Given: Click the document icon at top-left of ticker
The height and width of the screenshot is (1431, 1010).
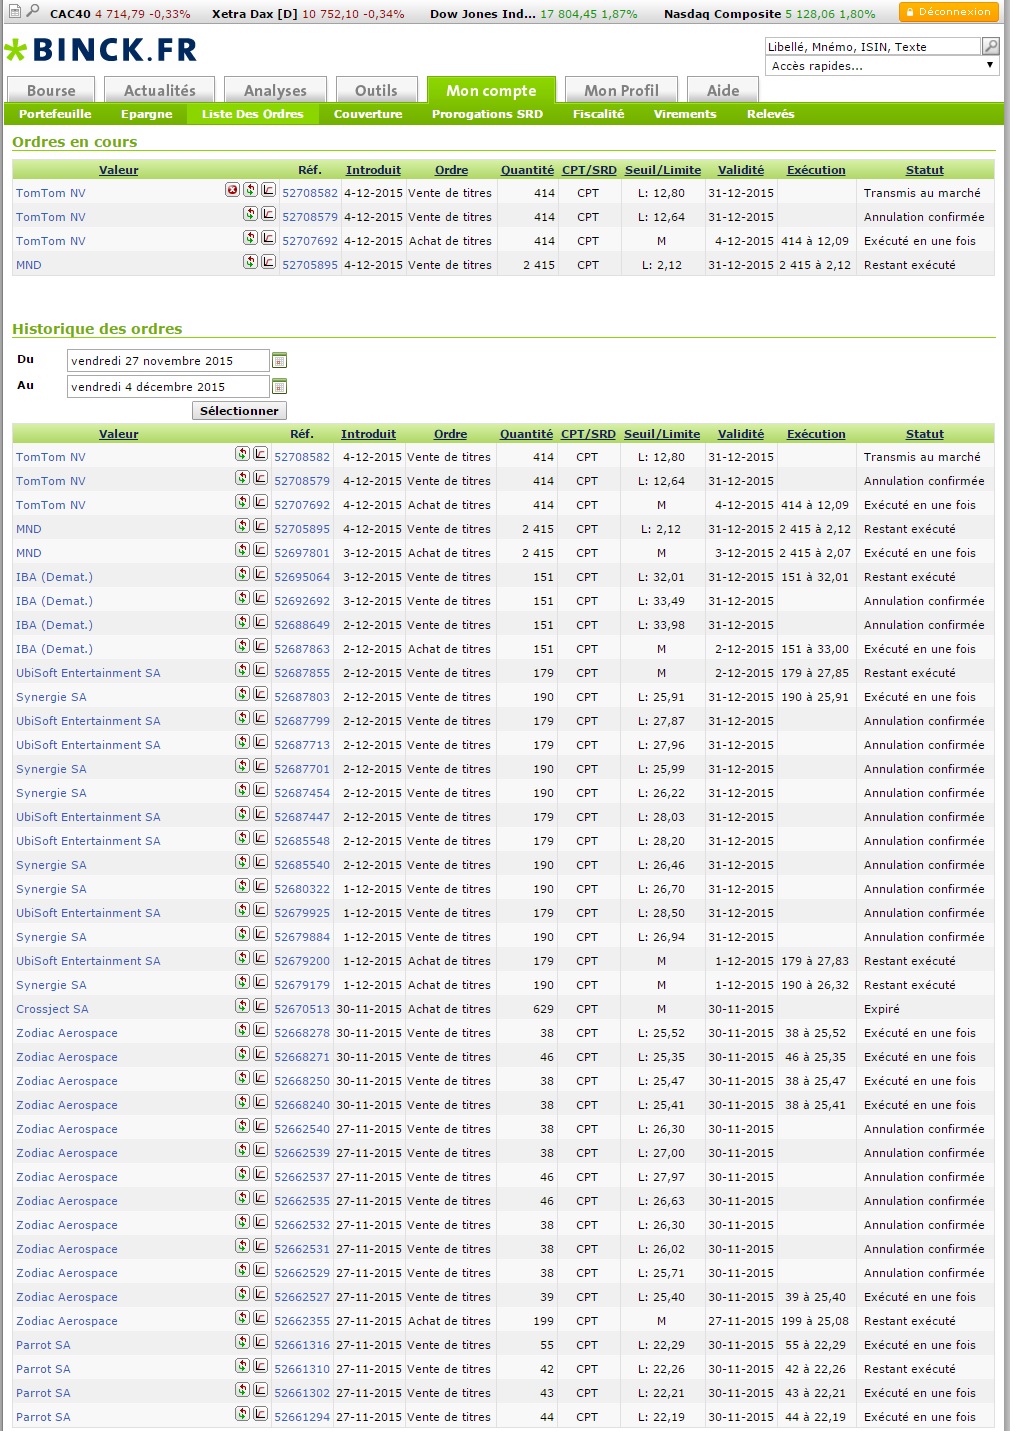Looking at the screenshot, I should click(x=14, y=11).
